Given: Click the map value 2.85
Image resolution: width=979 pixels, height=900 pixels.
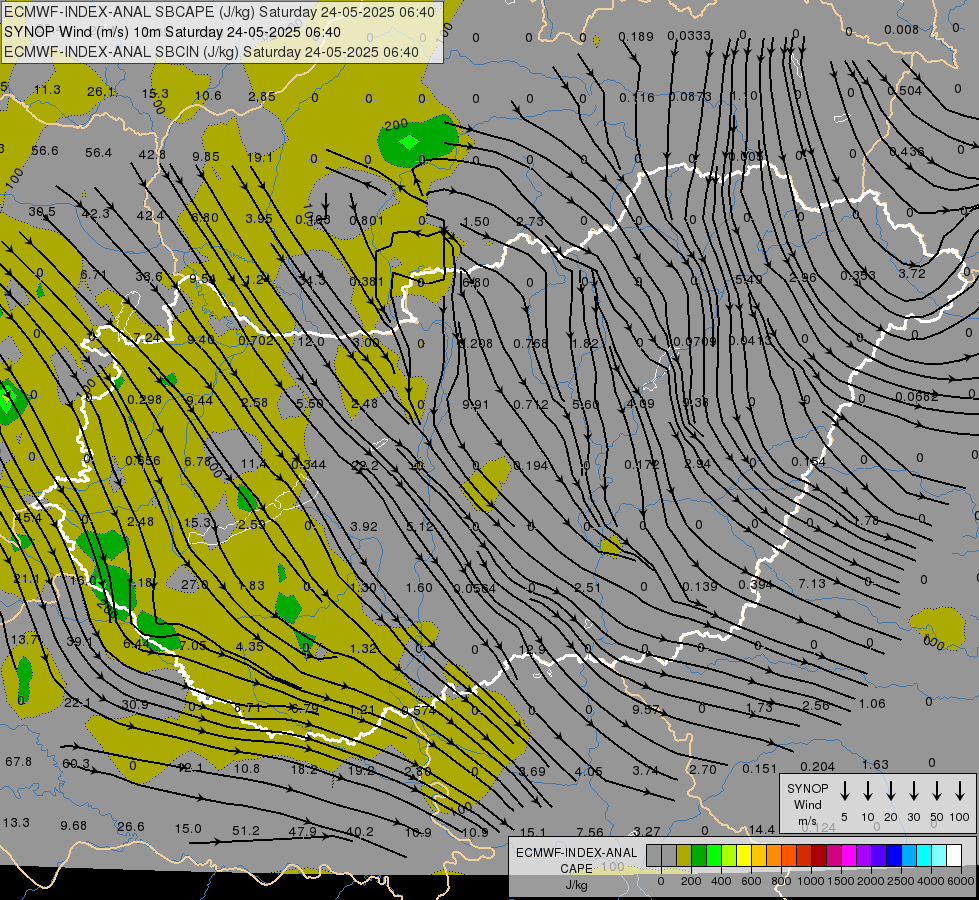Looking at the screenshot, I should (262, 96).
